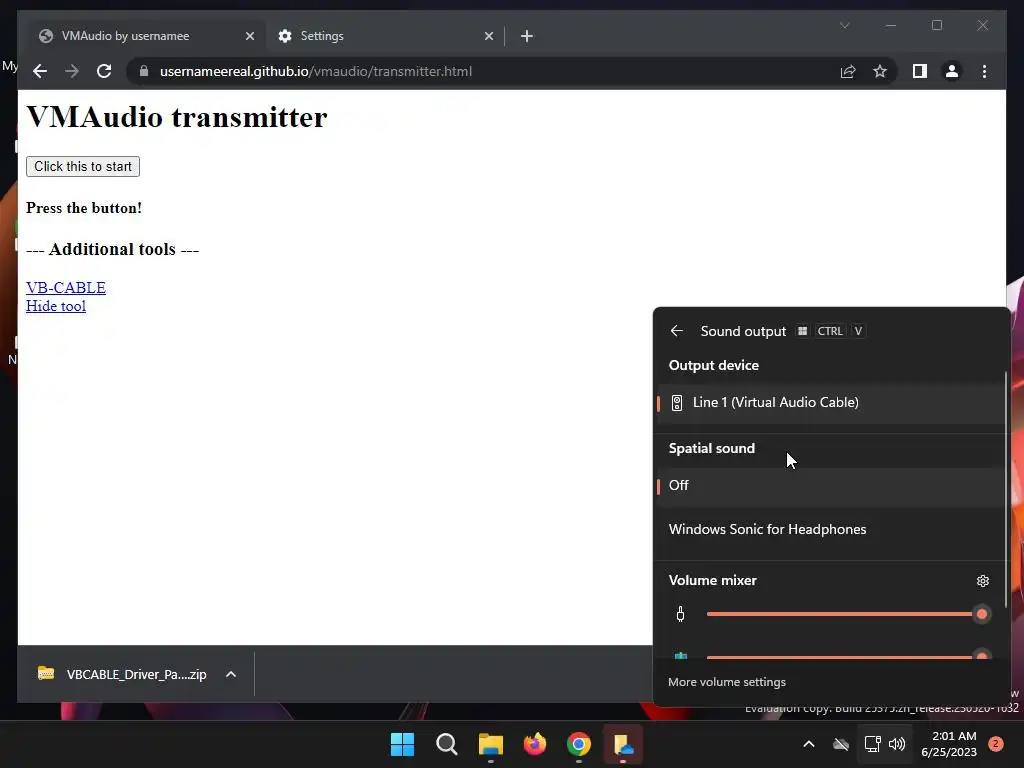
Task: Open More volume settings
Action: coord(727,682)
